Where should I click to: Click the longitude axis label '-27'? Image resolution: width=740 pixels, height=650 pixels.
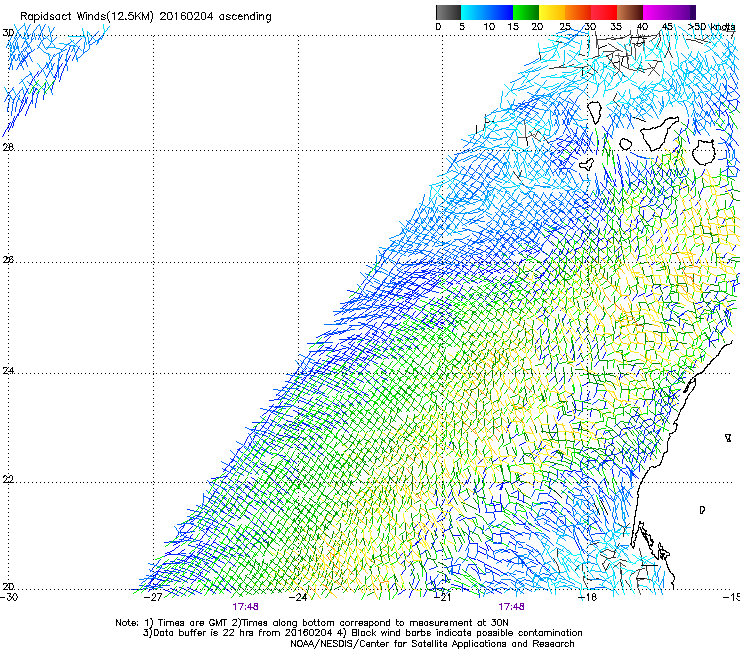(x=153, y=597)
